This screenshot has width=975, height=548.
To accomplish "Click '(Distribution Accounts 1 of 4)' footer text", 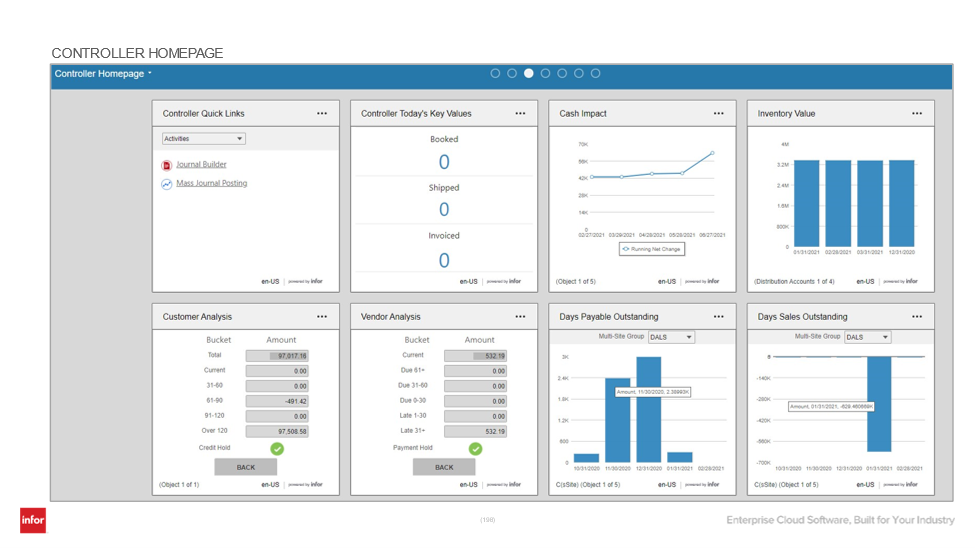I will [x=794, y=282].
